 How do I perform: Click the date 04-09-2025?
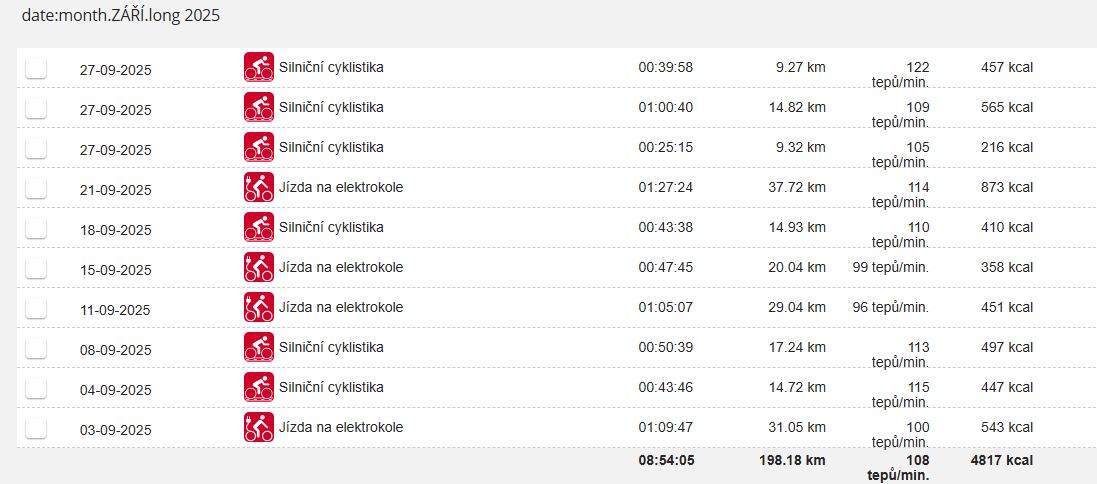tap(115, 390)
